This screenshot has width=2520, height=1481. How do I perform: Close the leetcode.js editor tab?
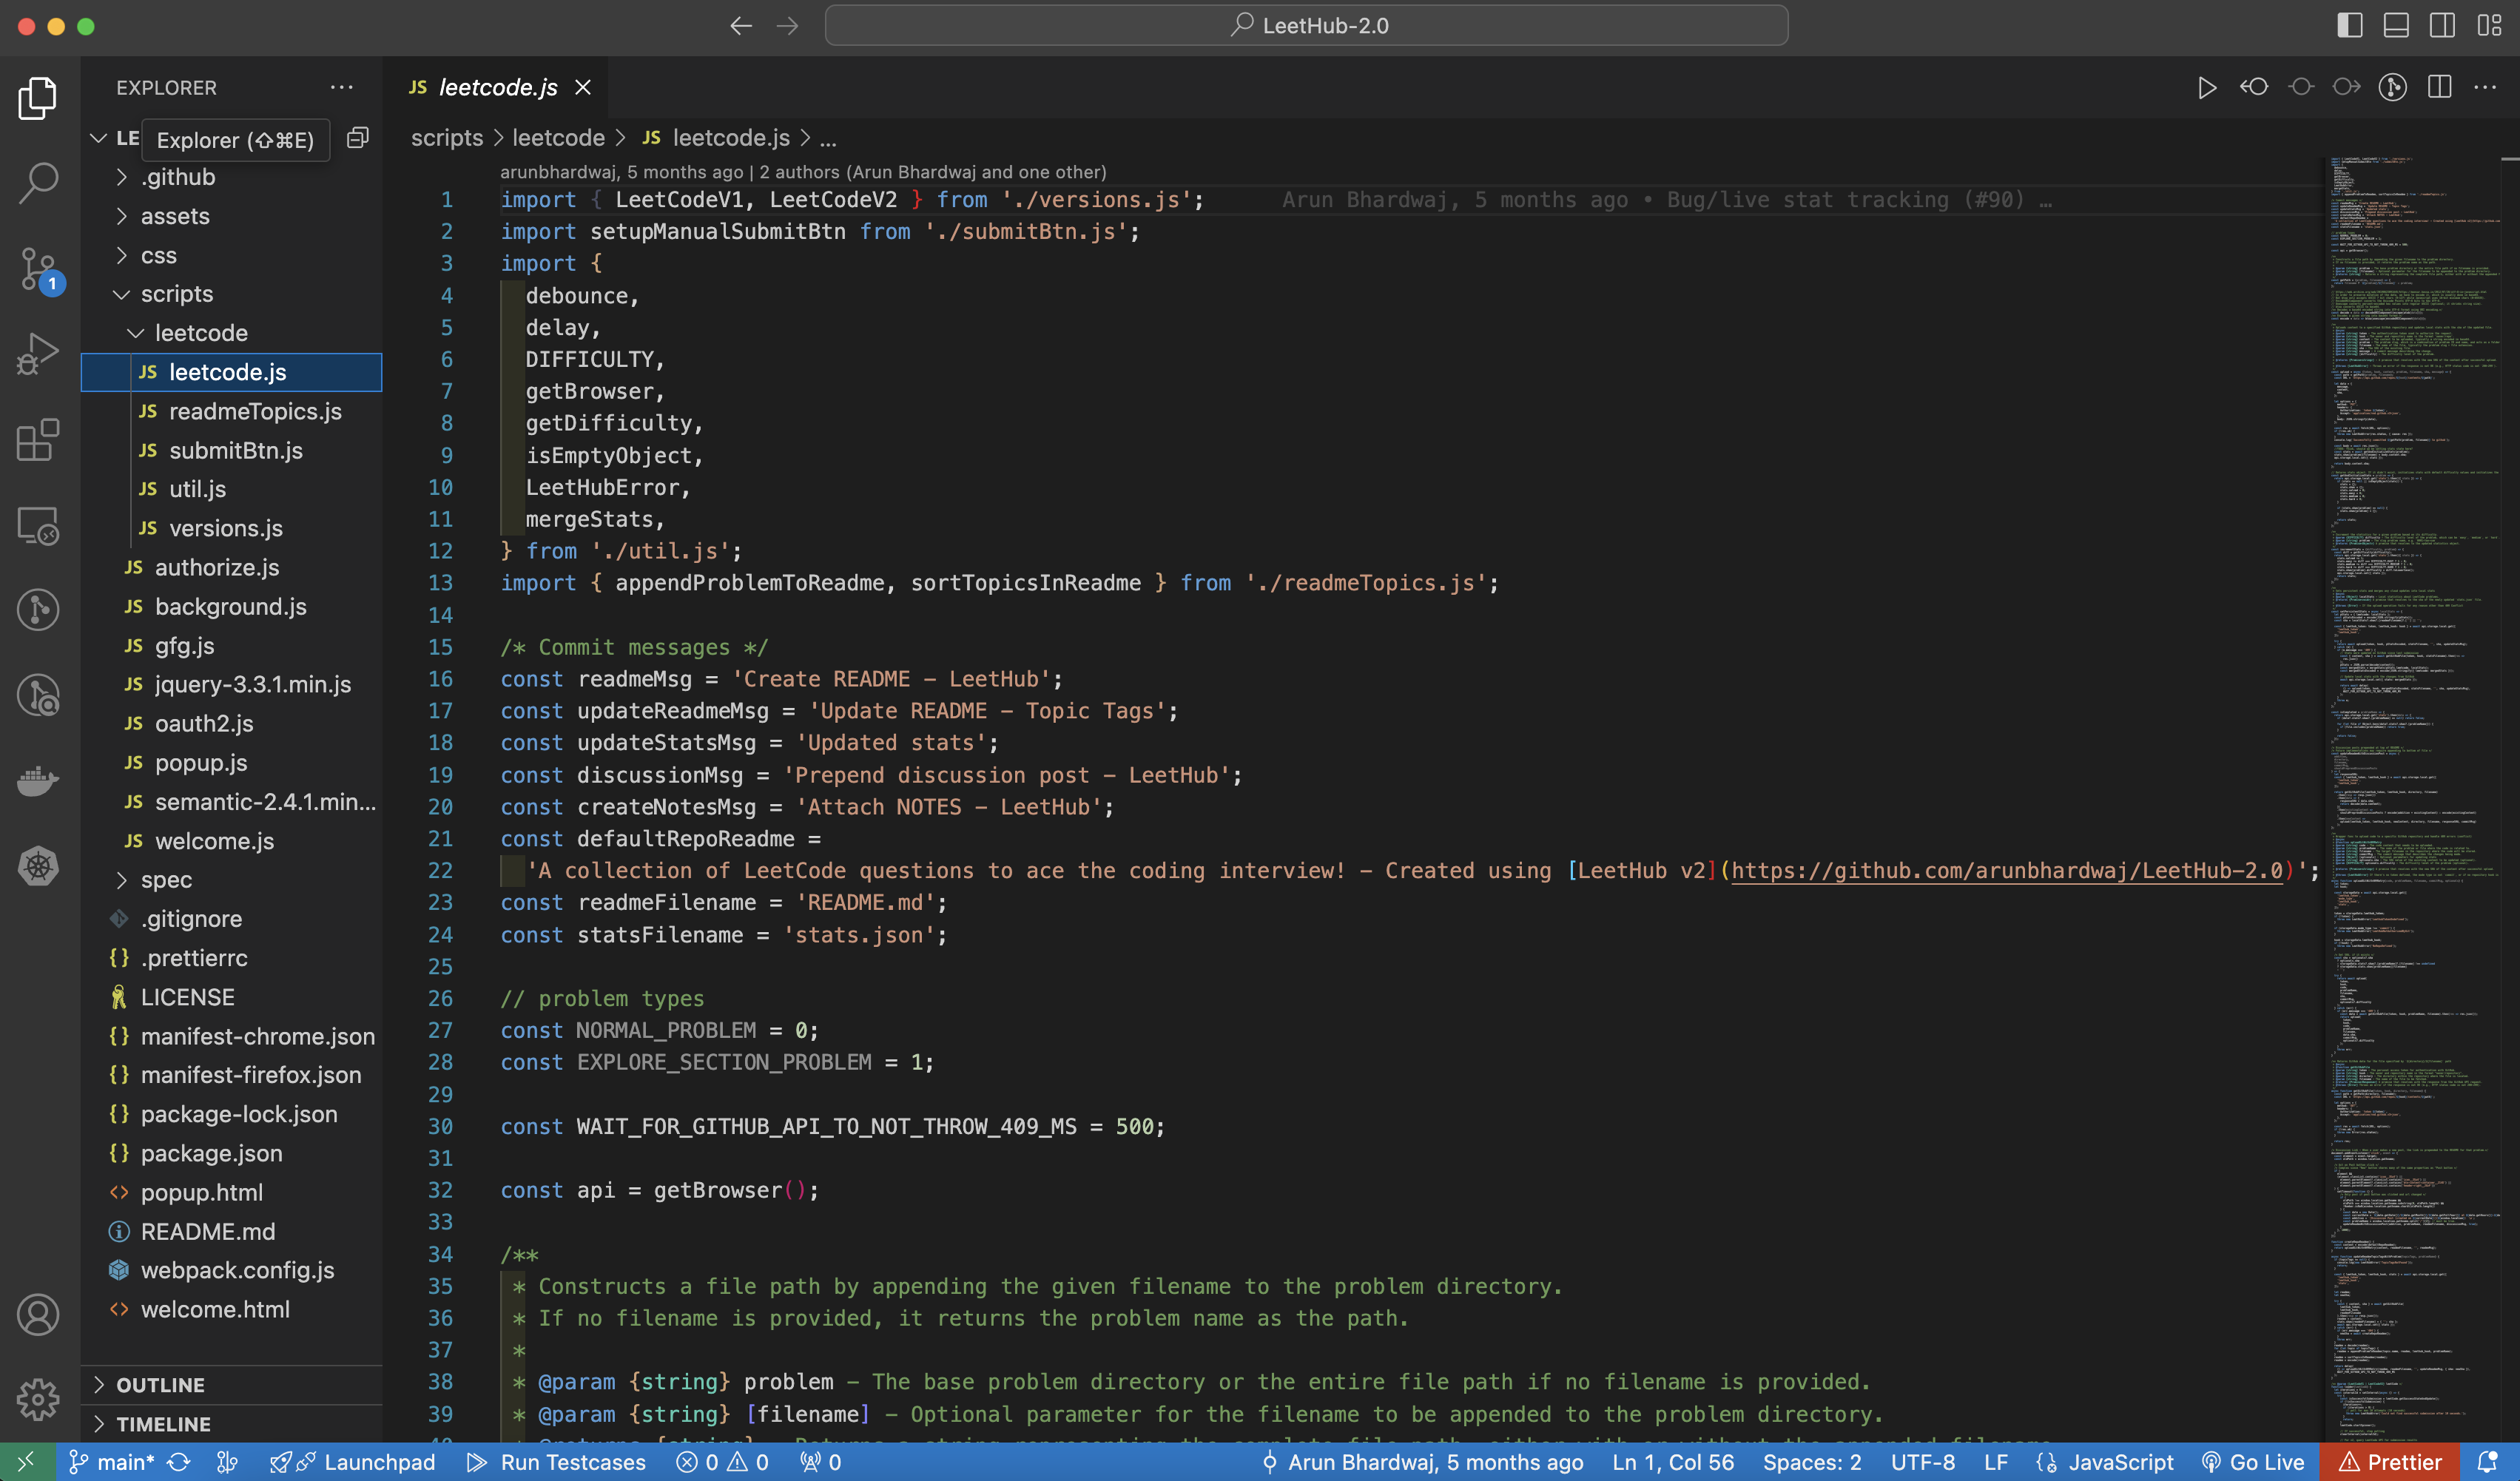tap(583, 88)
